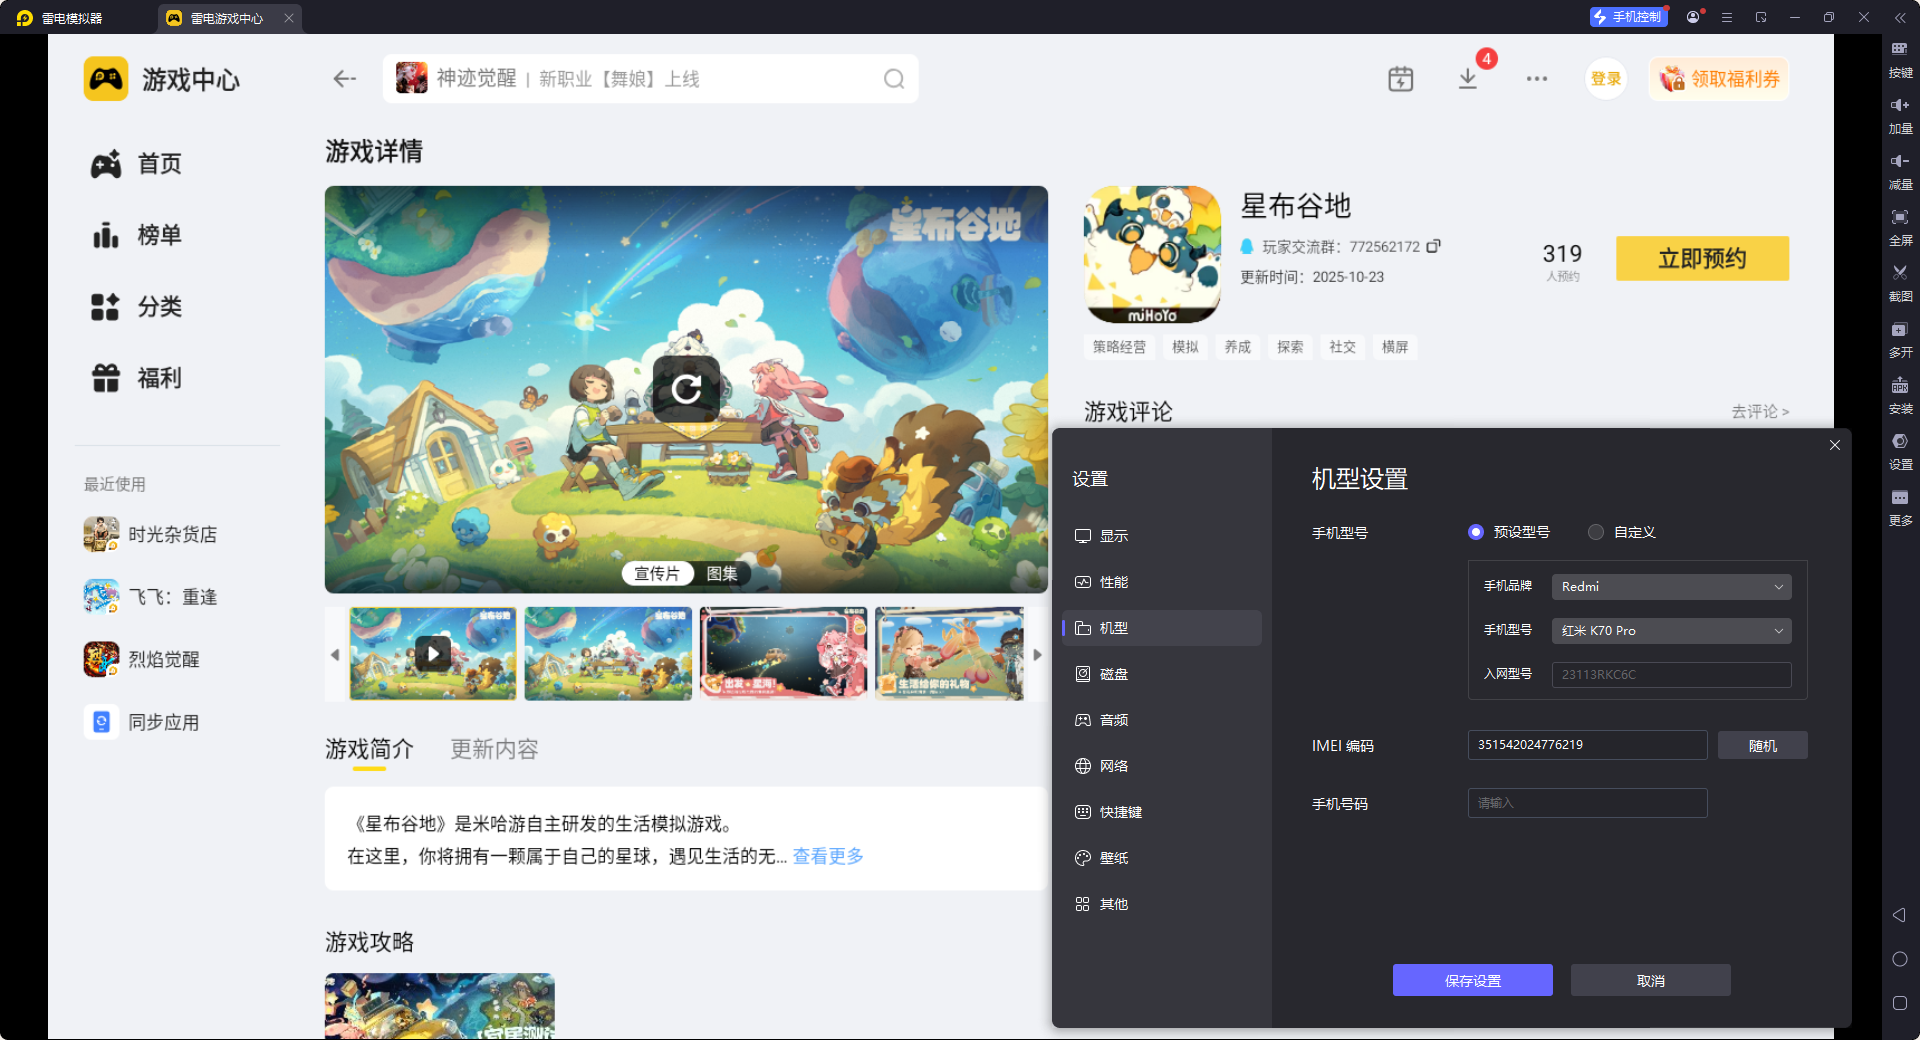The width and height of the screenshot is (1920, 1040).
Task: Go to 首页 in the left sidebar
Action: 137,164
